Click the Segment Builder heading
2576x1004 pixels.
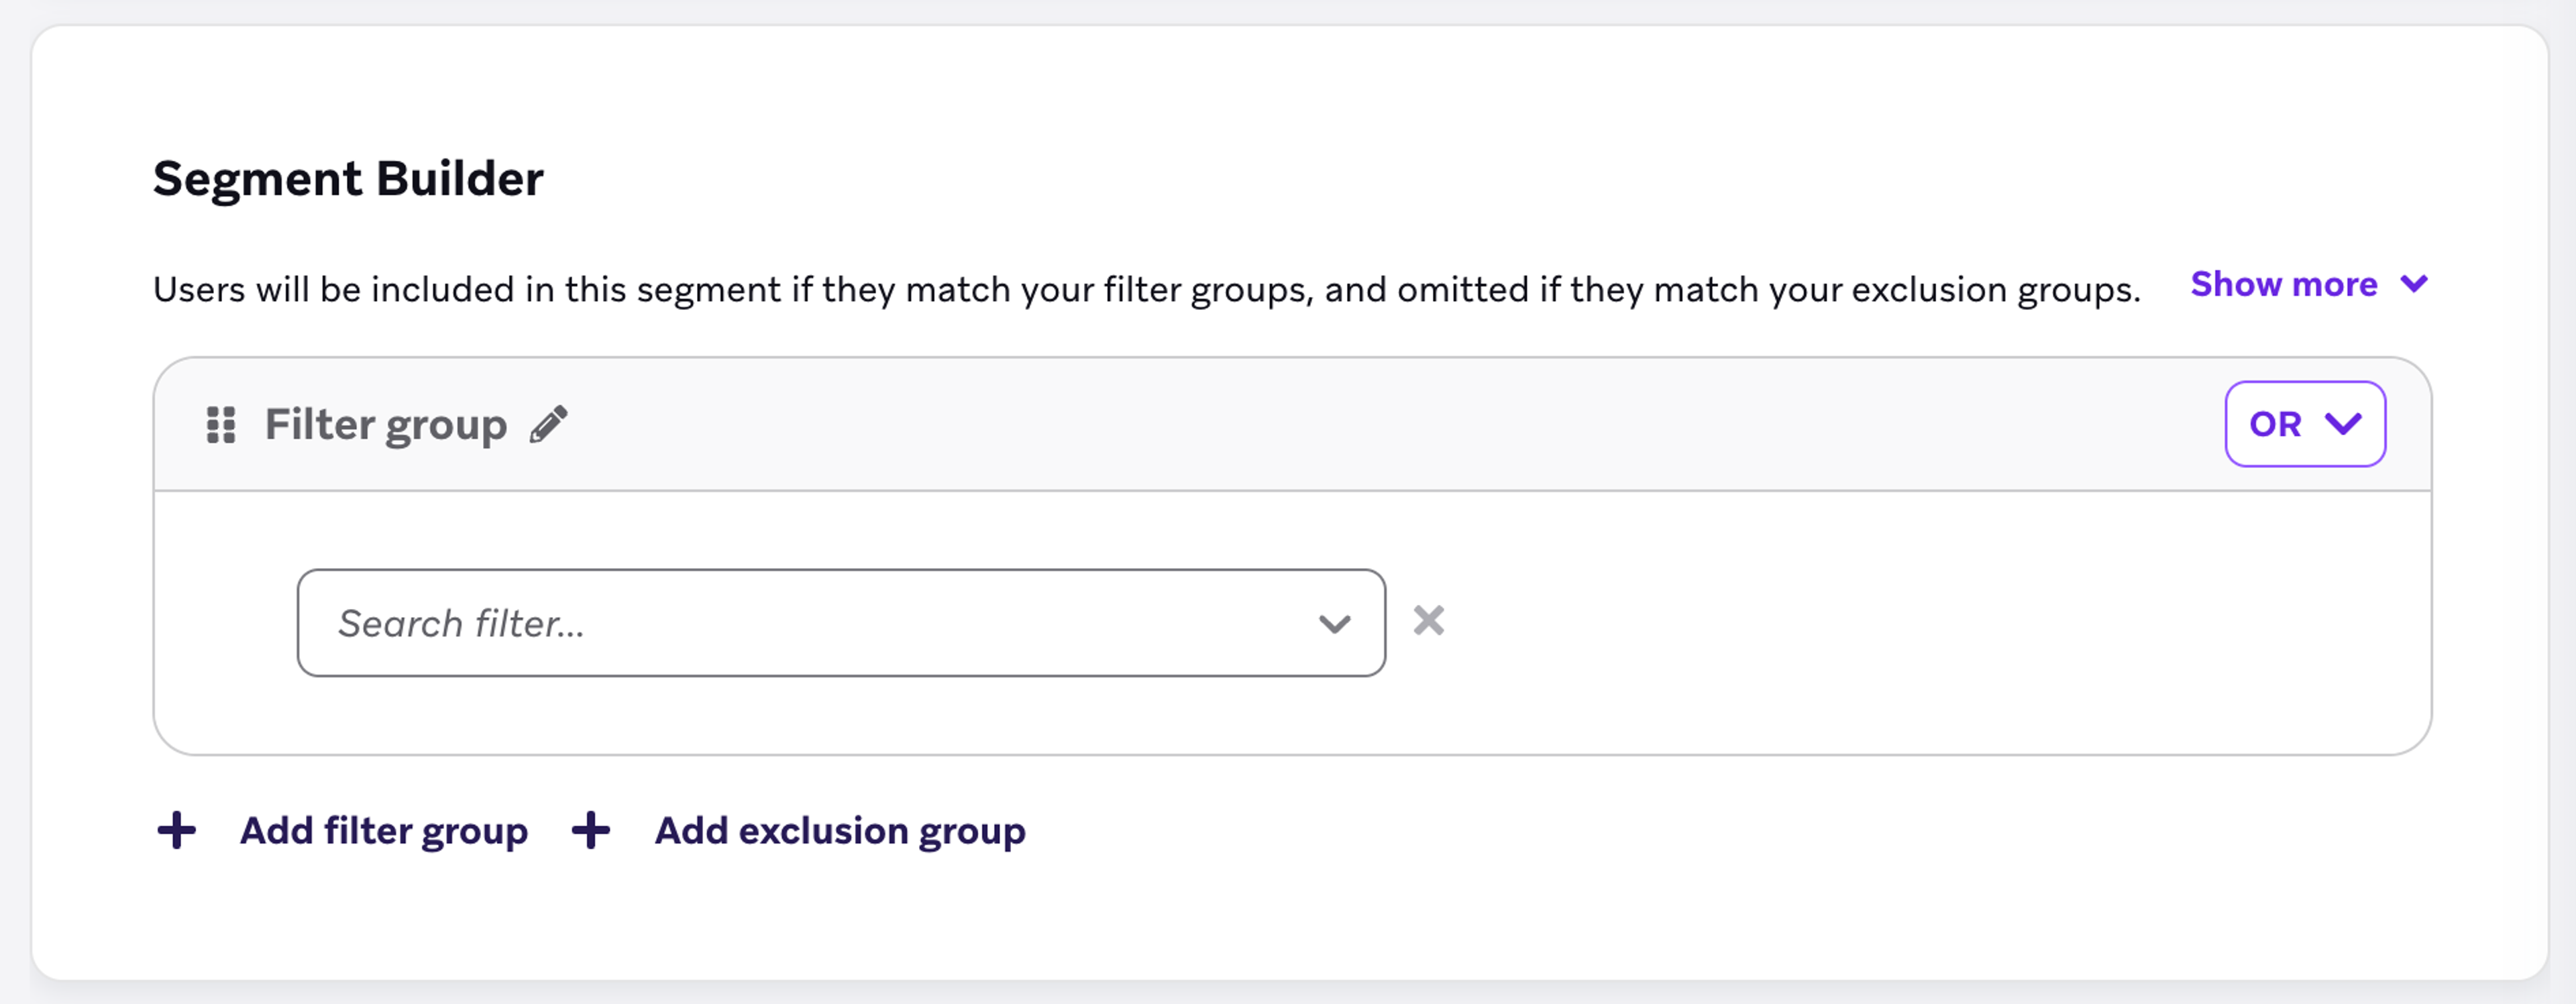pos(348,179)
